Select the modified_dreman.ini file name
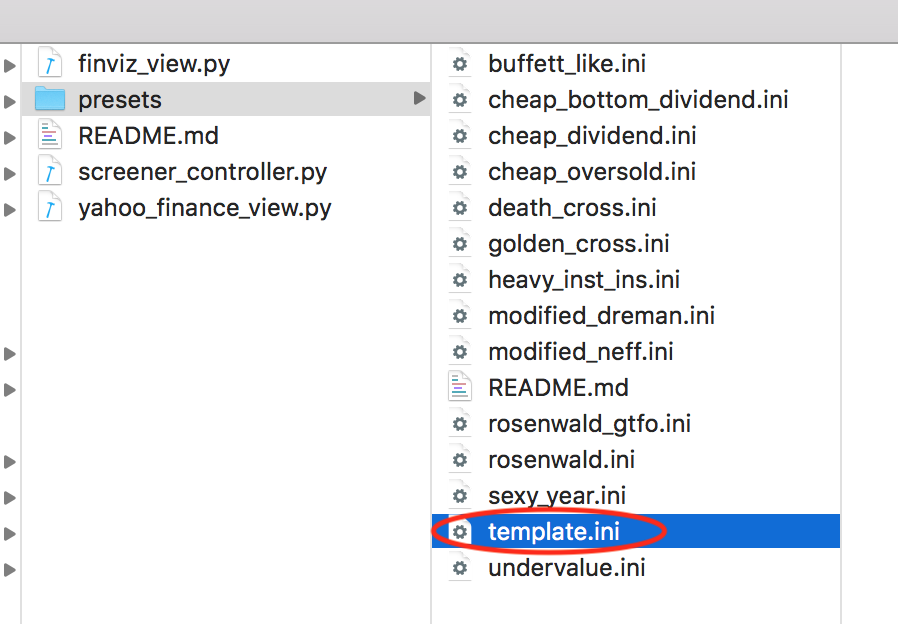This screenshot has width=898, height=624. [x=601, y=316]
